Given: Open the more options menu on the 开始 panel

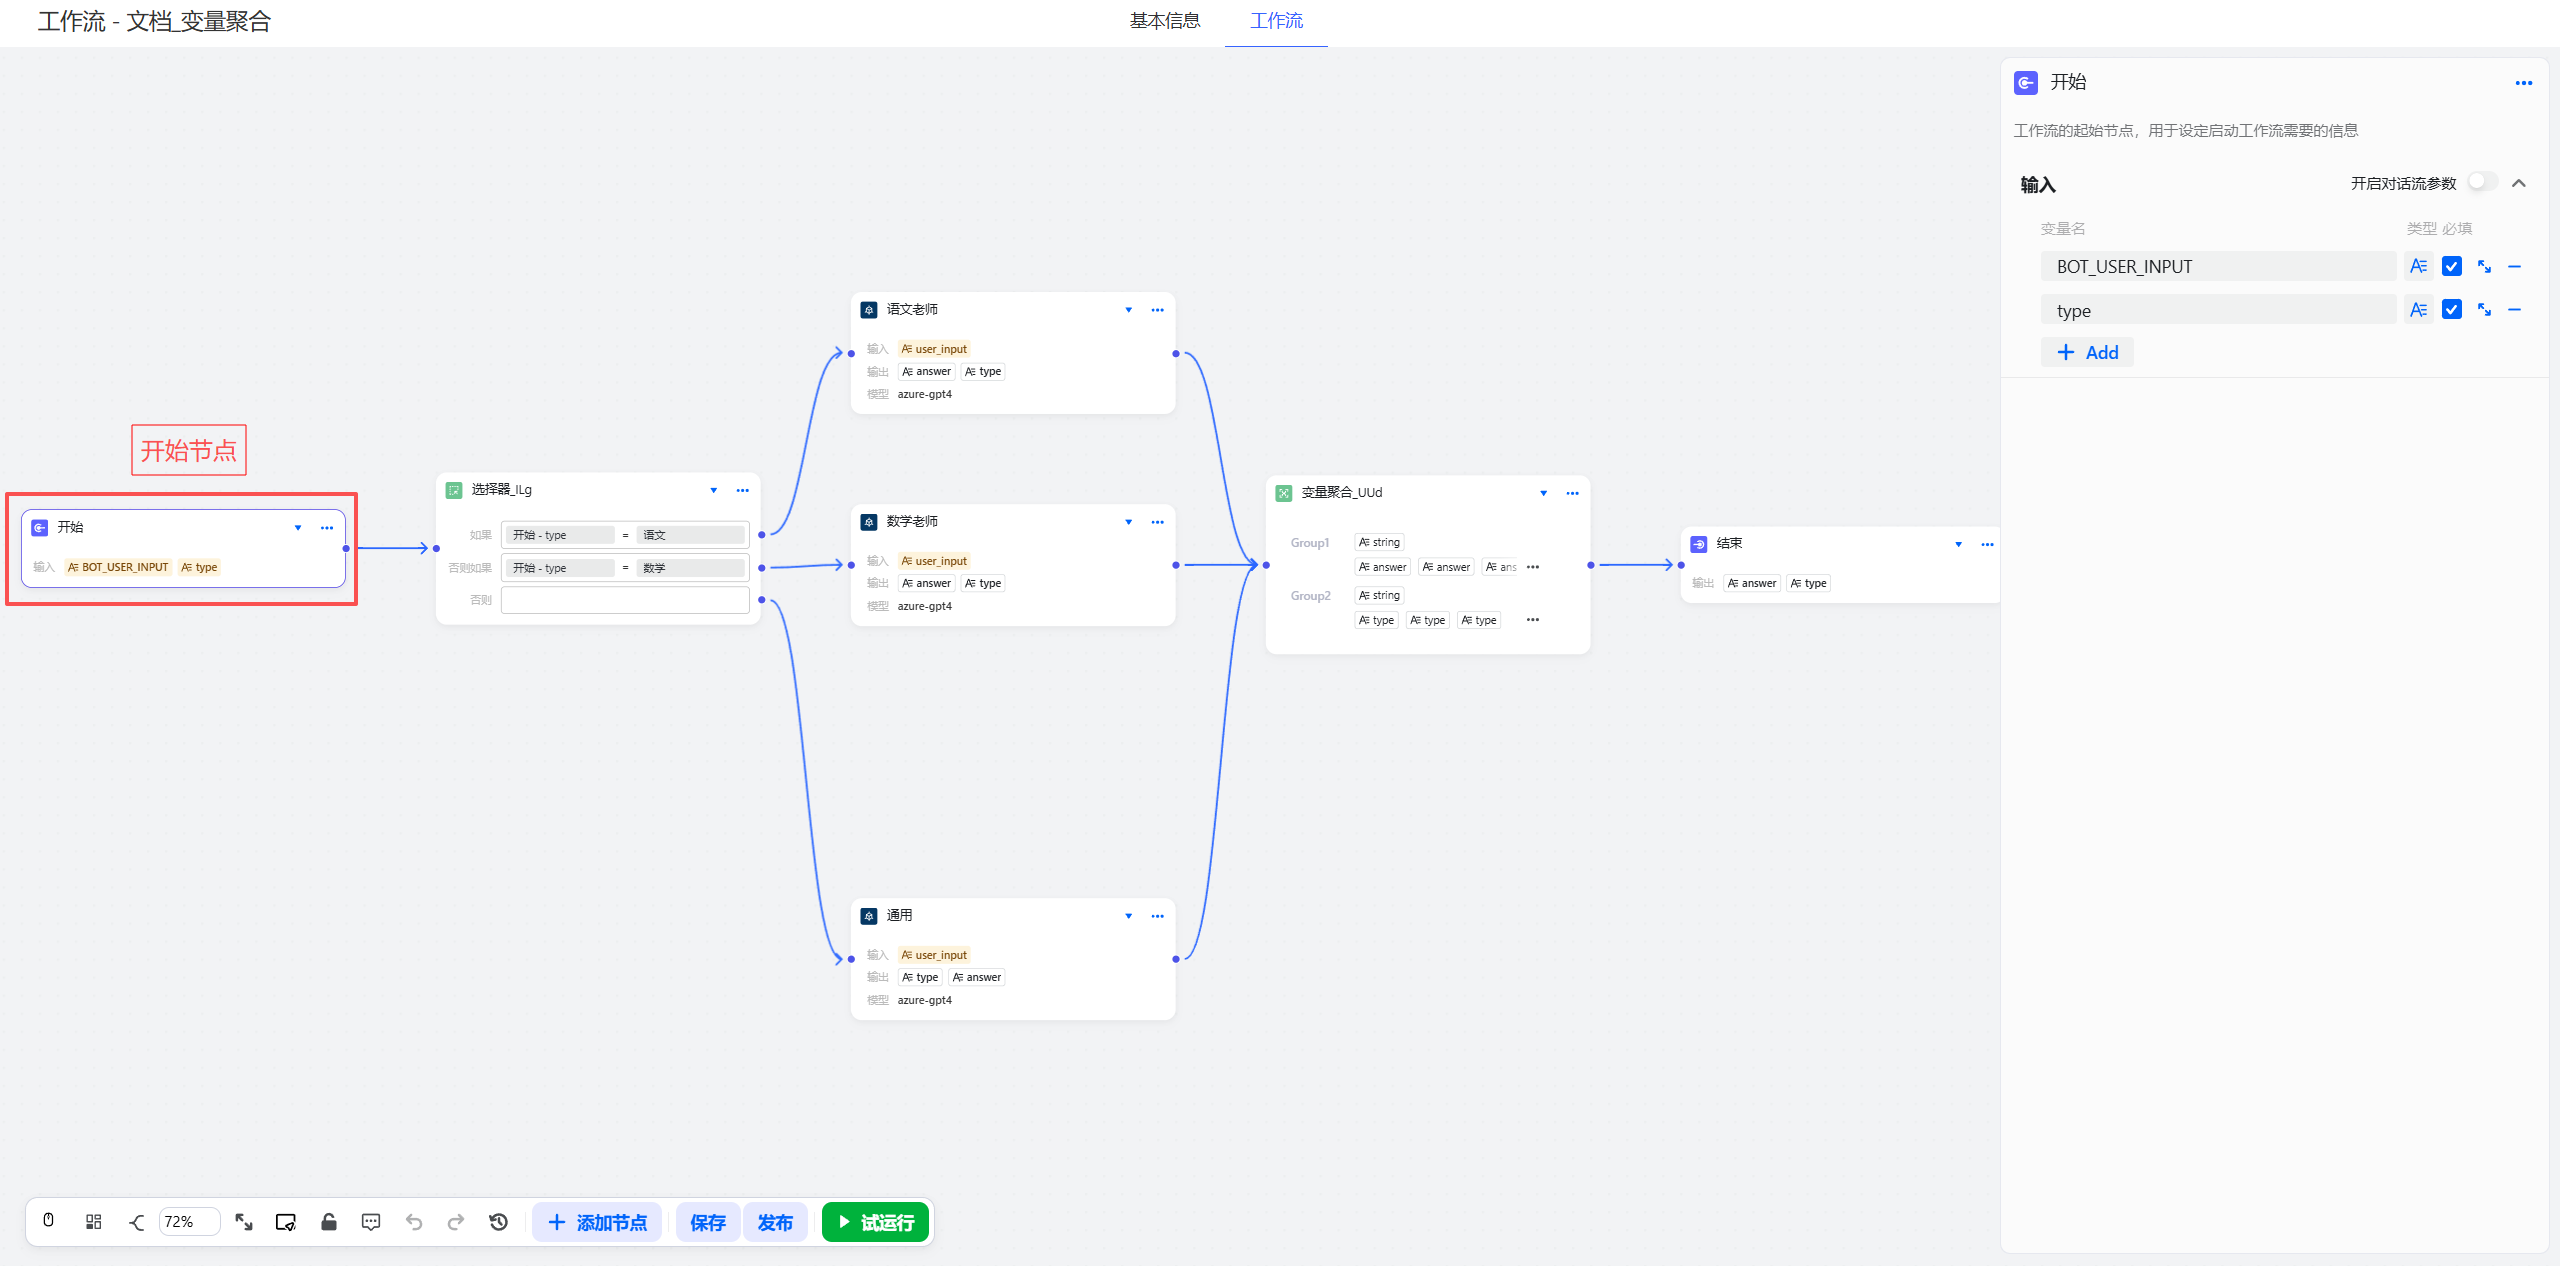Looking at the screenshot, I should pyautogui.click(x=2524, y=83).
